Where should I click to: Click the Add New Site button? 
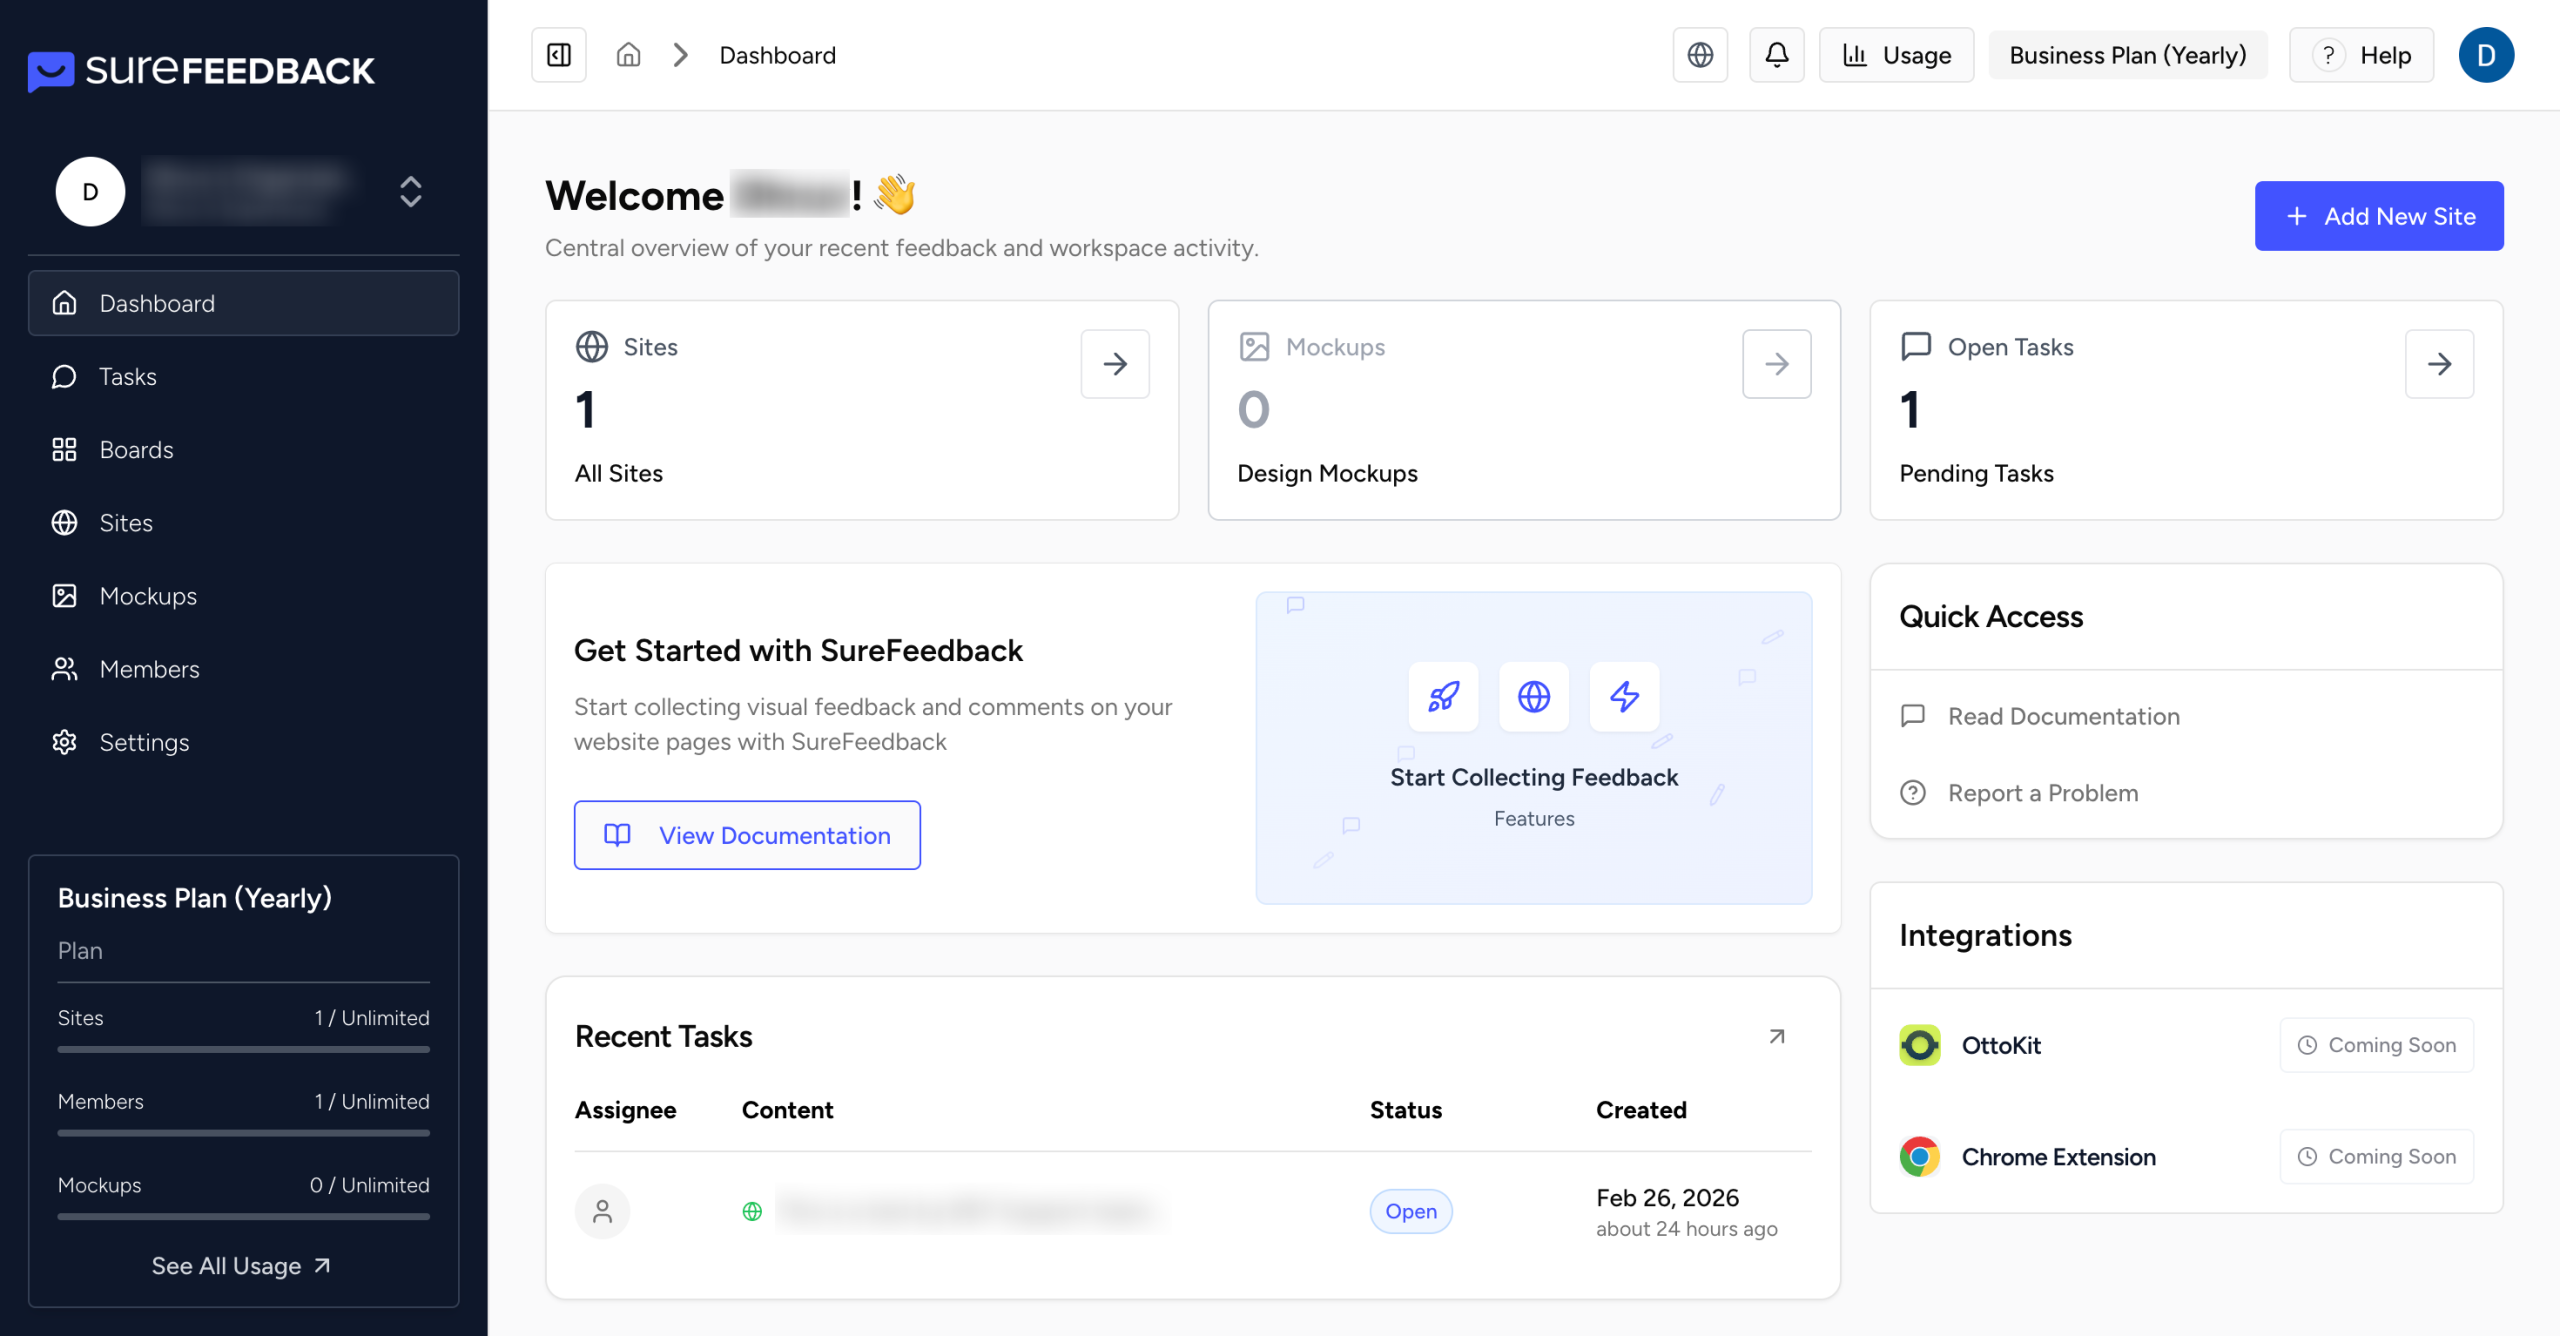point(2378,216)
